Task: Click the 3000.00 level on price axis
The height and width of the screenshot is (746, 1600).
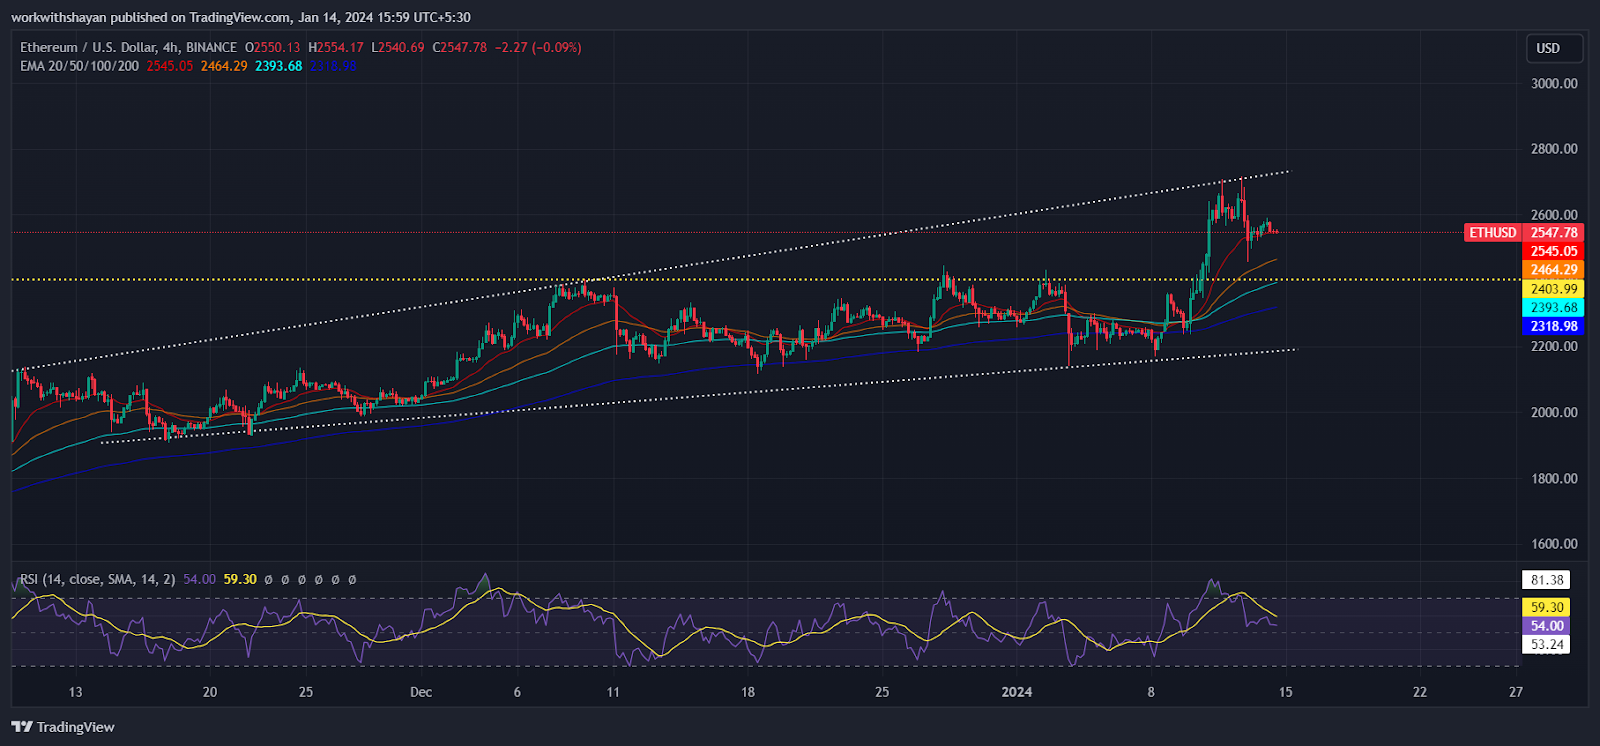Action: tap(1554, 83)
